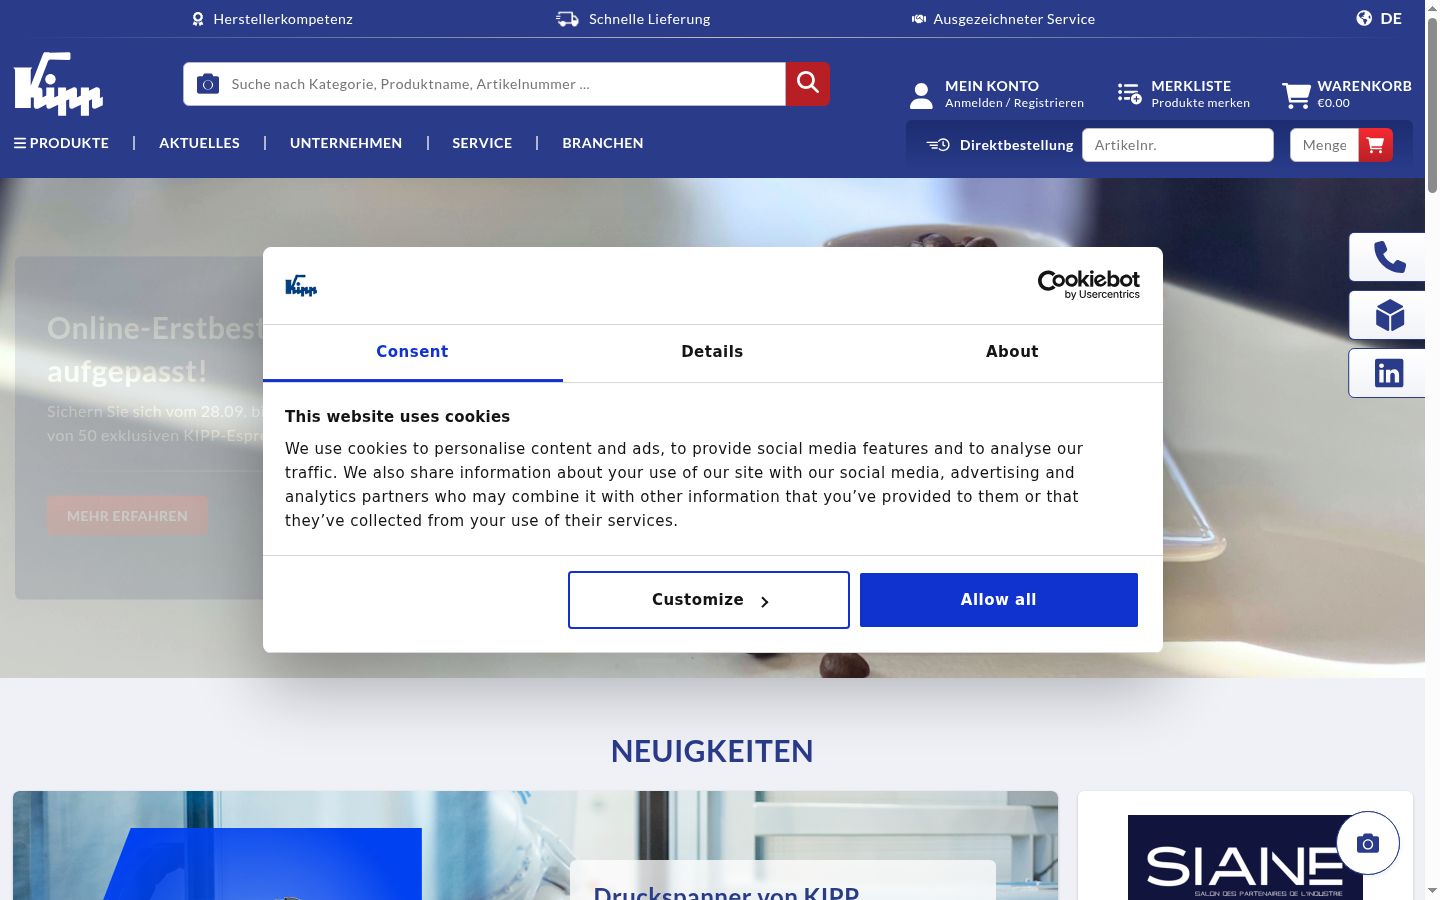Open the BRANCHEN menu
The width and height of the screenshot is (1440, 900).
(603, 143)
